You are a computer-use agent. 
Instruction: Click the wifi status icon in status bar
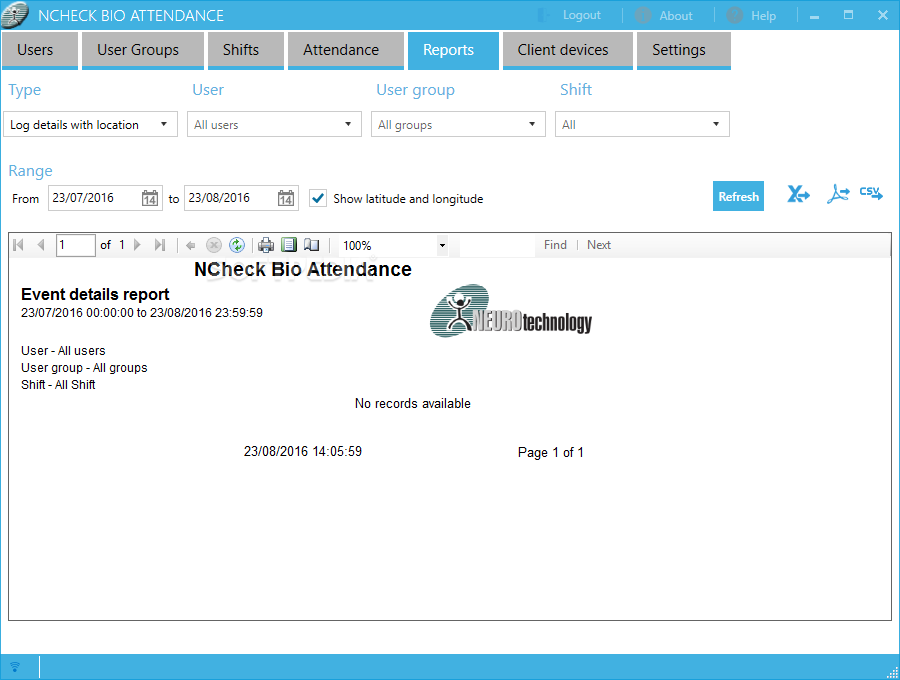tap(15, 667)
